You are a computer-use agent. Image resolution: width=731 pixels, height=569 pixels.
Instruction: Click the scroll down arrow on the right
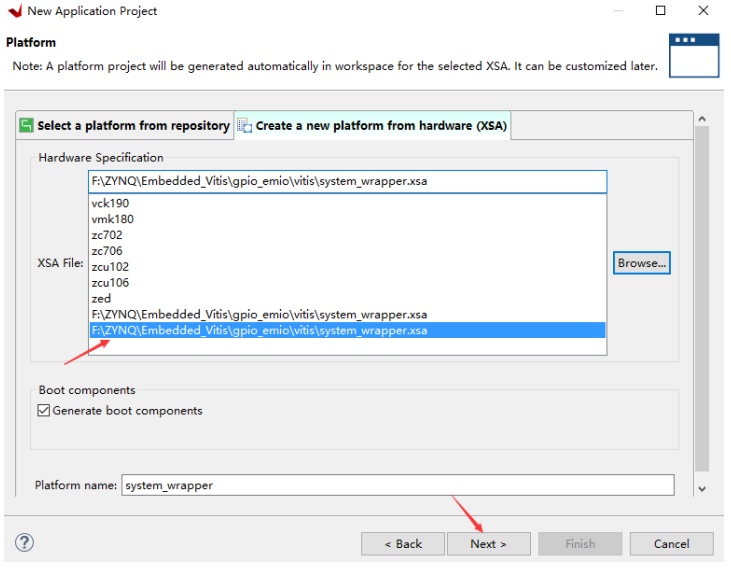[702, 489]
